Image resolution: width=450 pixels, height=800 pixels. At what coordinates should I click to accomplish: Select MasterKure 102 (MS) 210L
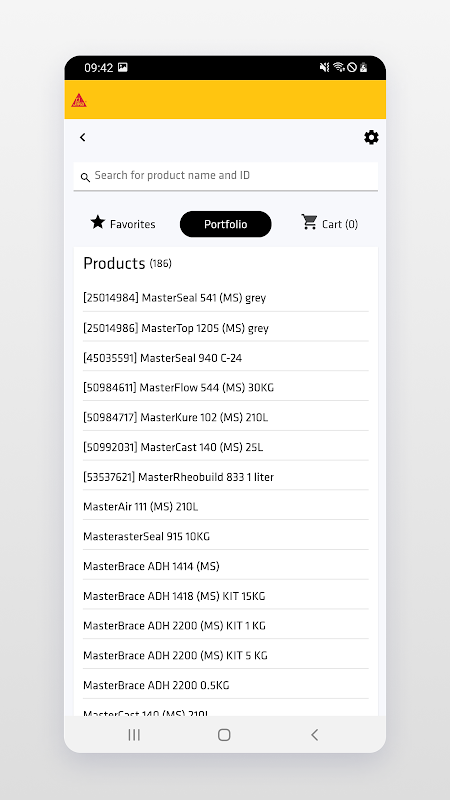(226, 417)
